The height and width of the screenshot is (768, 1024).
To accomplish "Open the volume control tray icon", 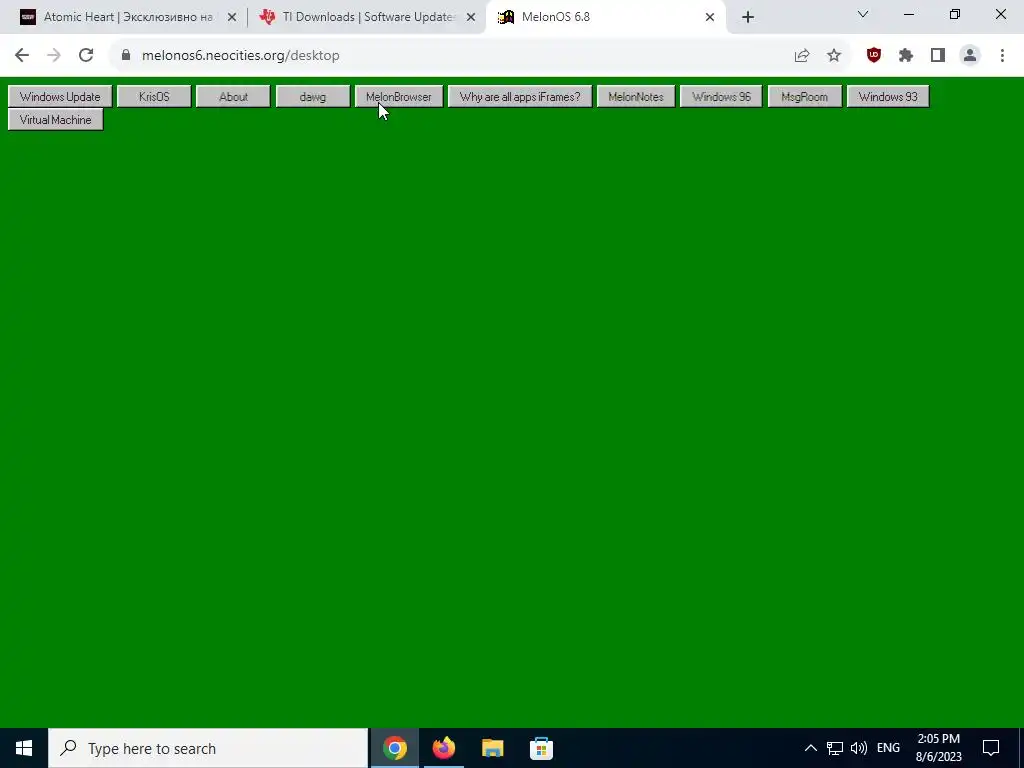I will (x=859, y=748).
